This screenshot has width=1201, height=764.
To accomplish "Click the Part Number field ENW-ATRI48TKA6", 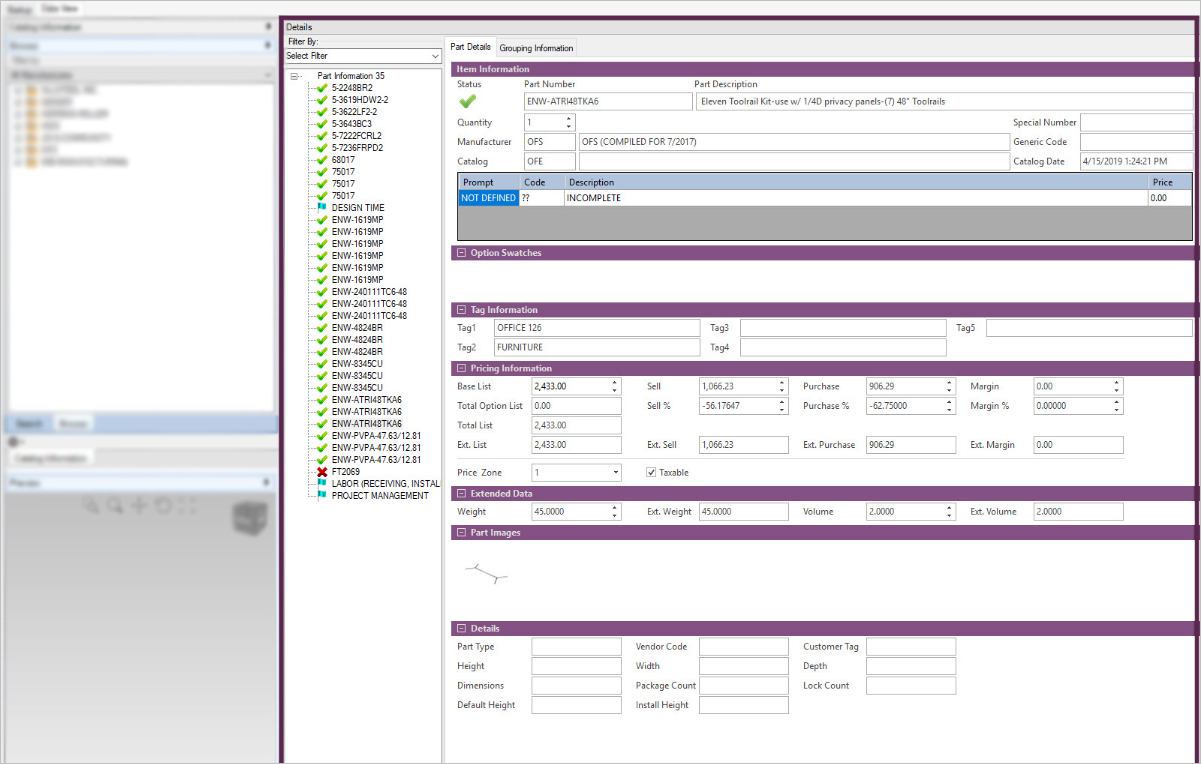I will pyautogui.click(x=608, y=101).
